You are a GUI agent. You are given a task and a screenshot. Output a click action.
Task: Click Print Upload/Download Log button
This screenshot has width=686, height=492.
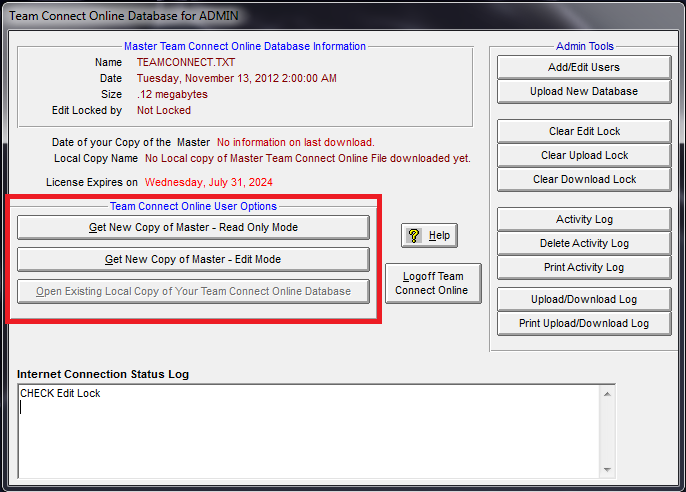[584, 323]
